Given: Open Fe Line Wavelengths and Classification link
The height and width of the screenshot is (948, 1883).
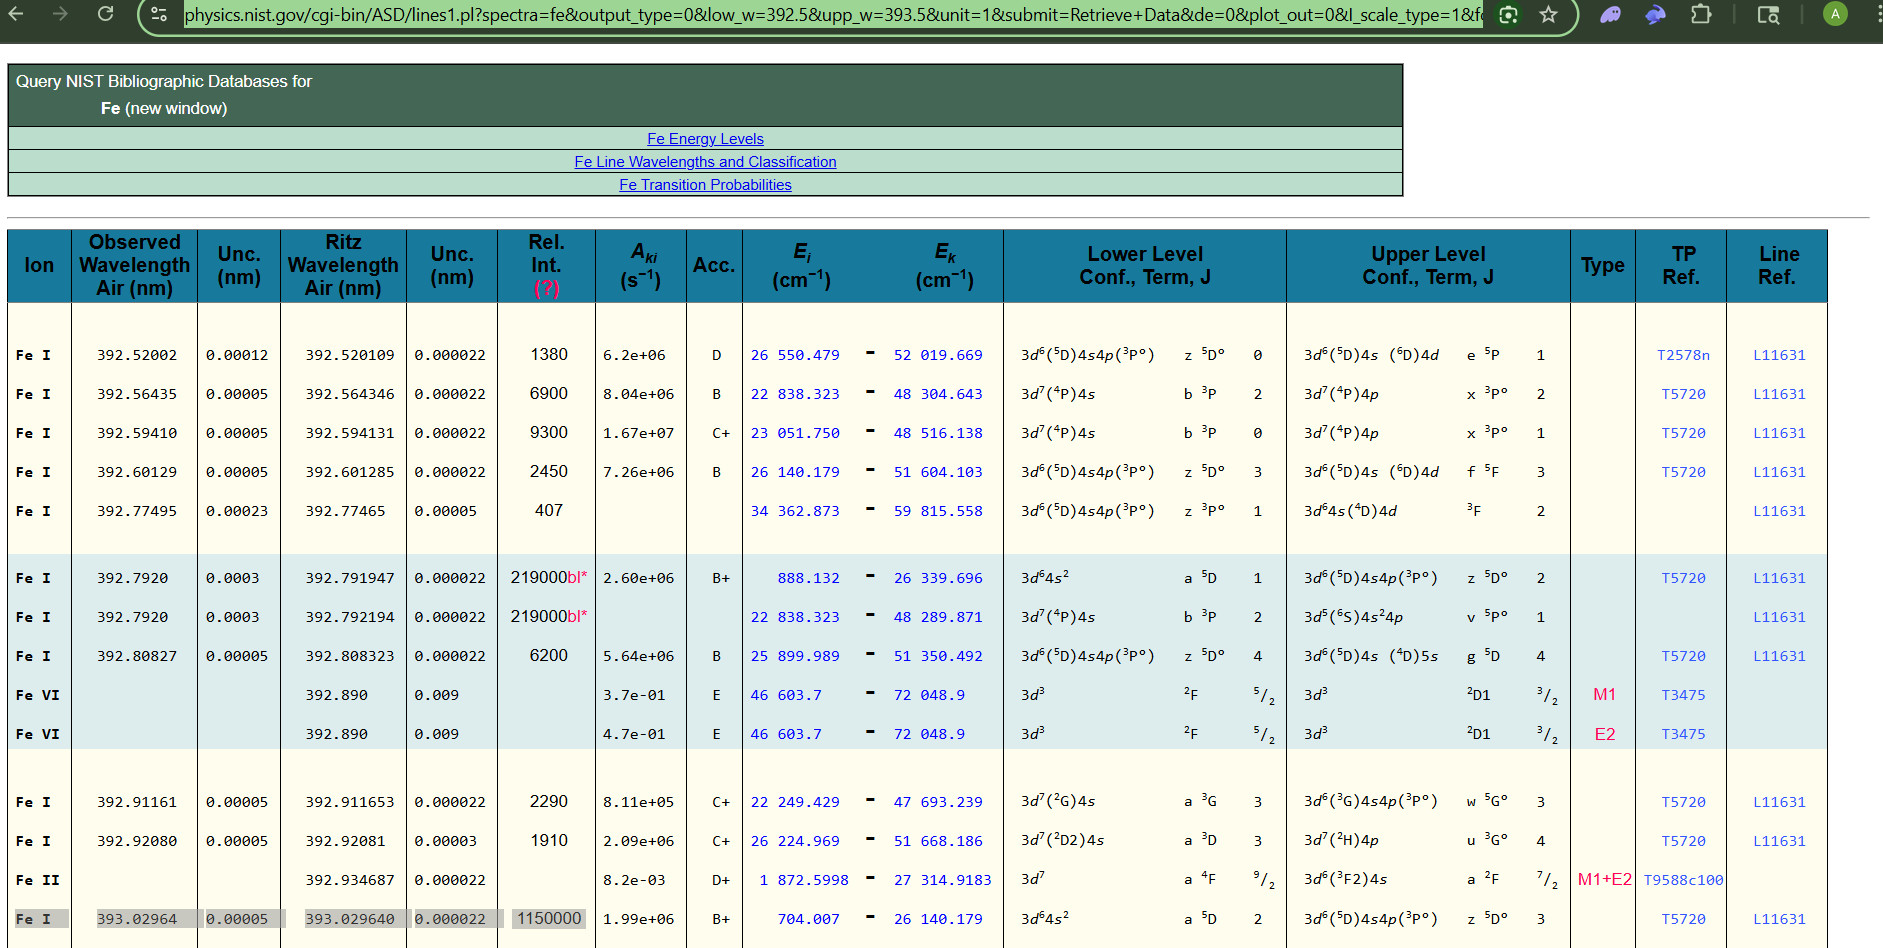Looking at the screenshot, I should pyautogui.click(x=705, y=162).
